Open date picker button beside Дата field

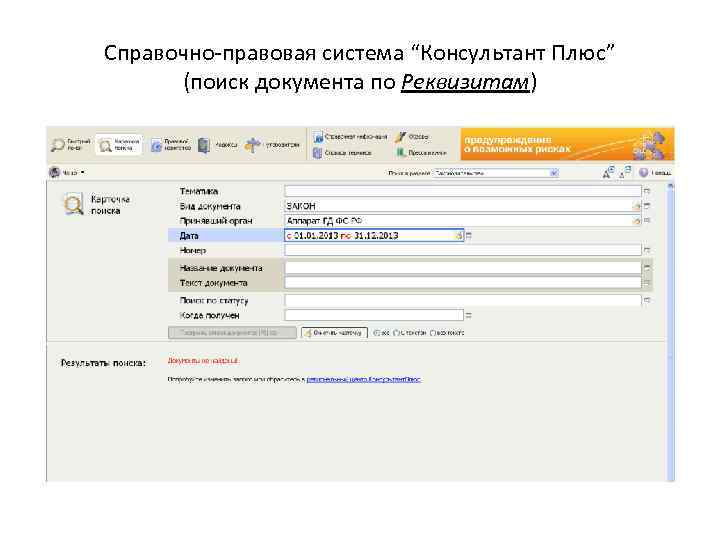tap(469, 236)
